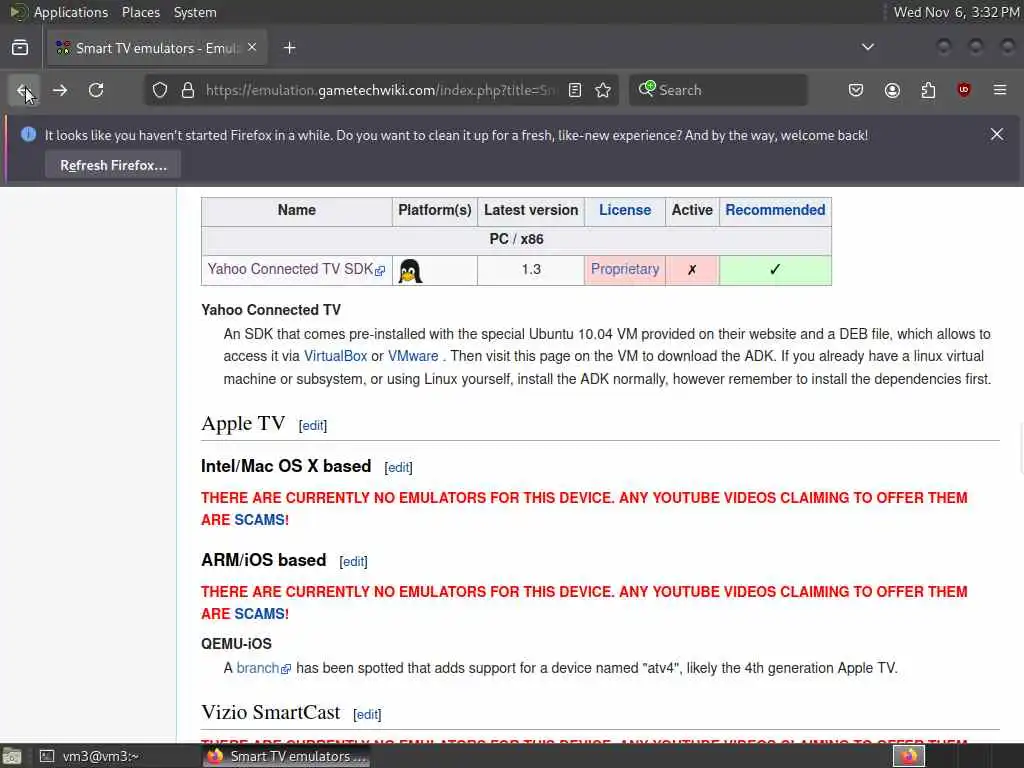The image size is (1024, 768).
Task: Open the Proprietary license link
Action: 625,269
